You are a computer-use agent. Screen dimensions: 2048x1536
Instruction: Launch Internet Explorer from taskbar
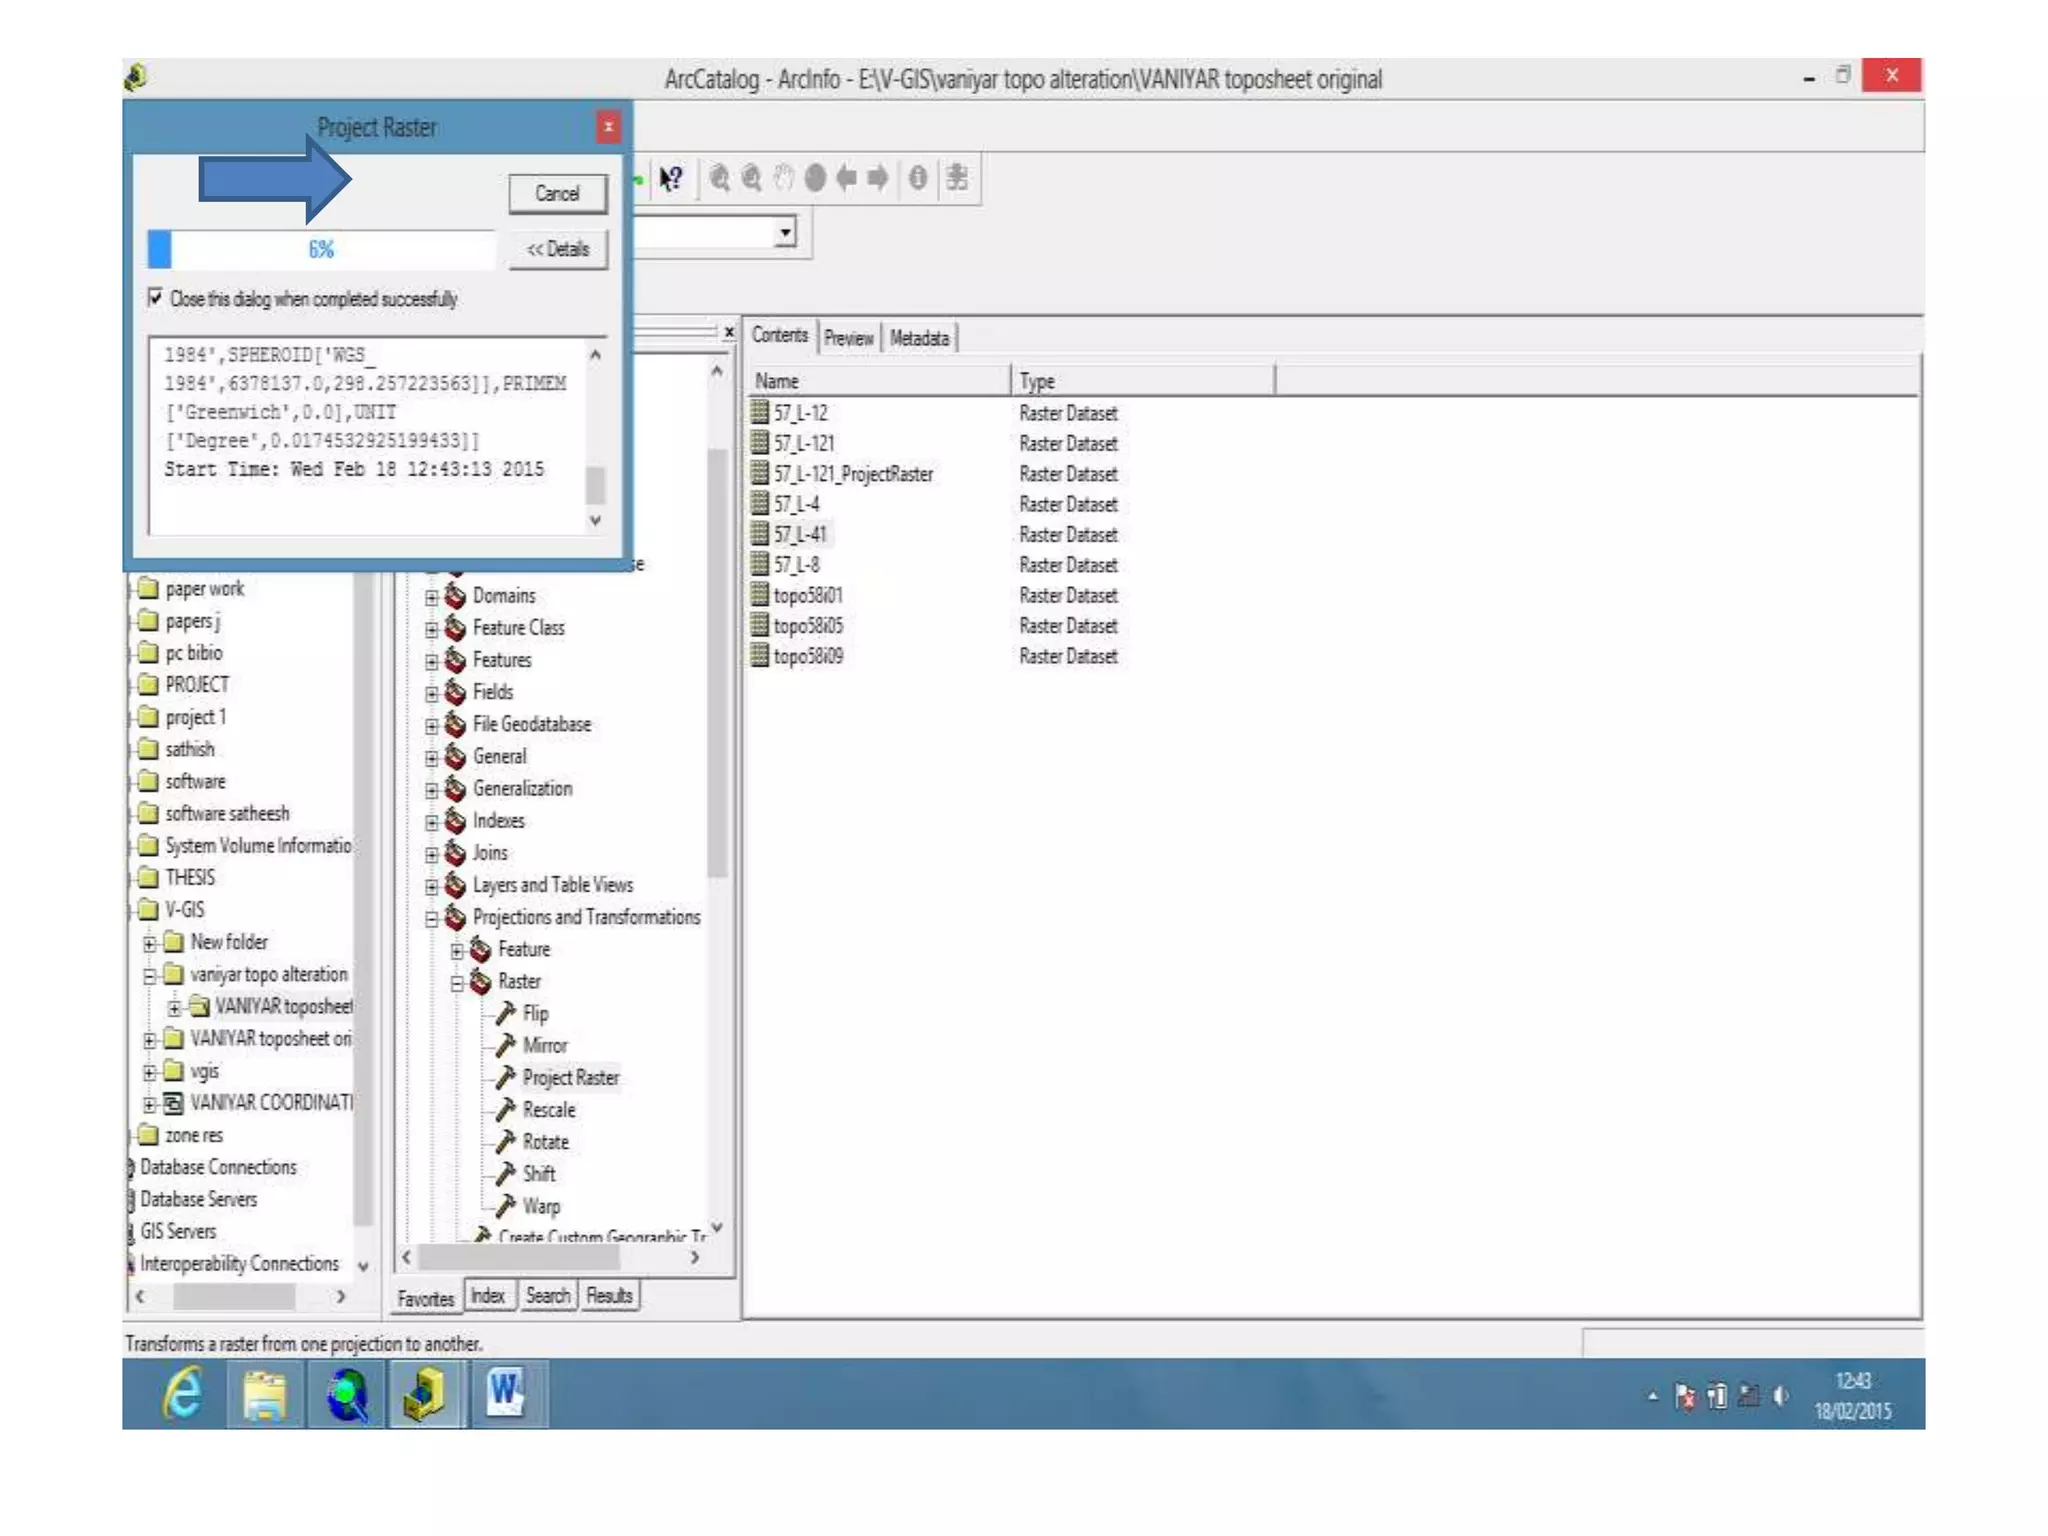click(x=184, y=1393)
